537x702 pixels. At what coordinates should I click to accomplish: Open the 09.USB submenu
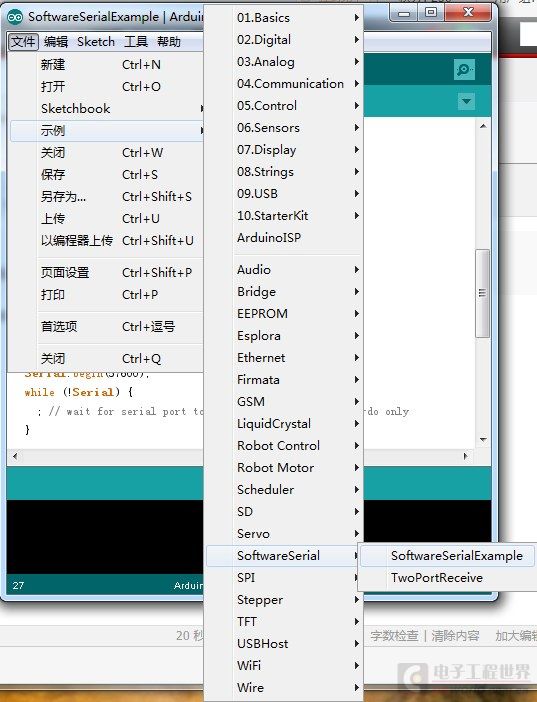[284, 193]
